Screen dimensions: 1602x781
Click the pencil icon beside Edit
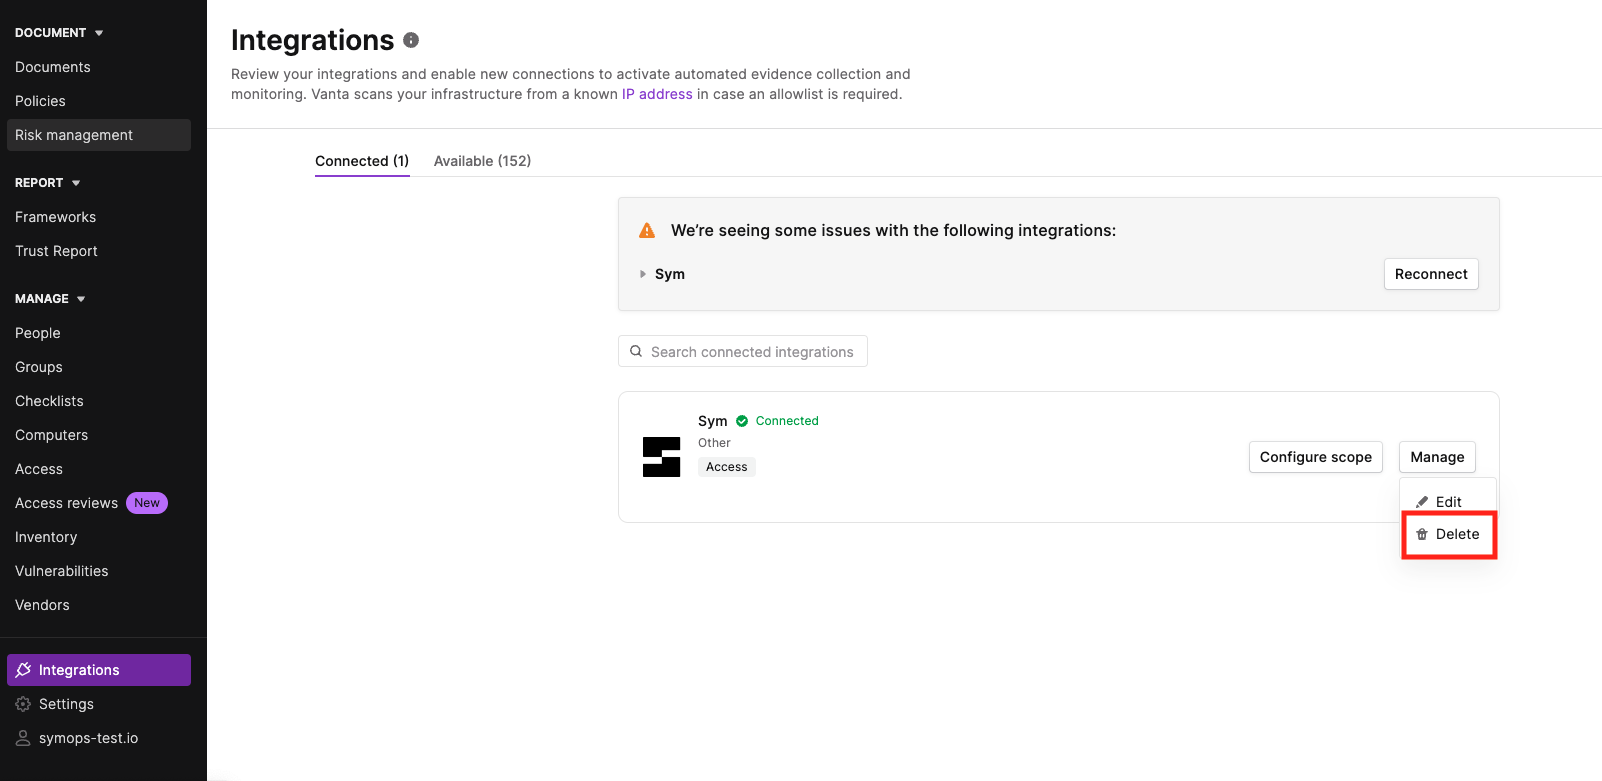pyautogui.click(x=1422, y=502)
